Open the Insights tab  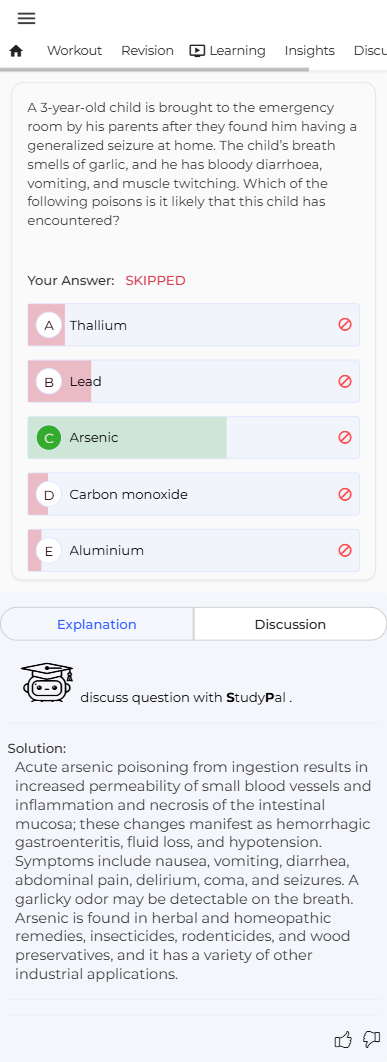(309, 51)
